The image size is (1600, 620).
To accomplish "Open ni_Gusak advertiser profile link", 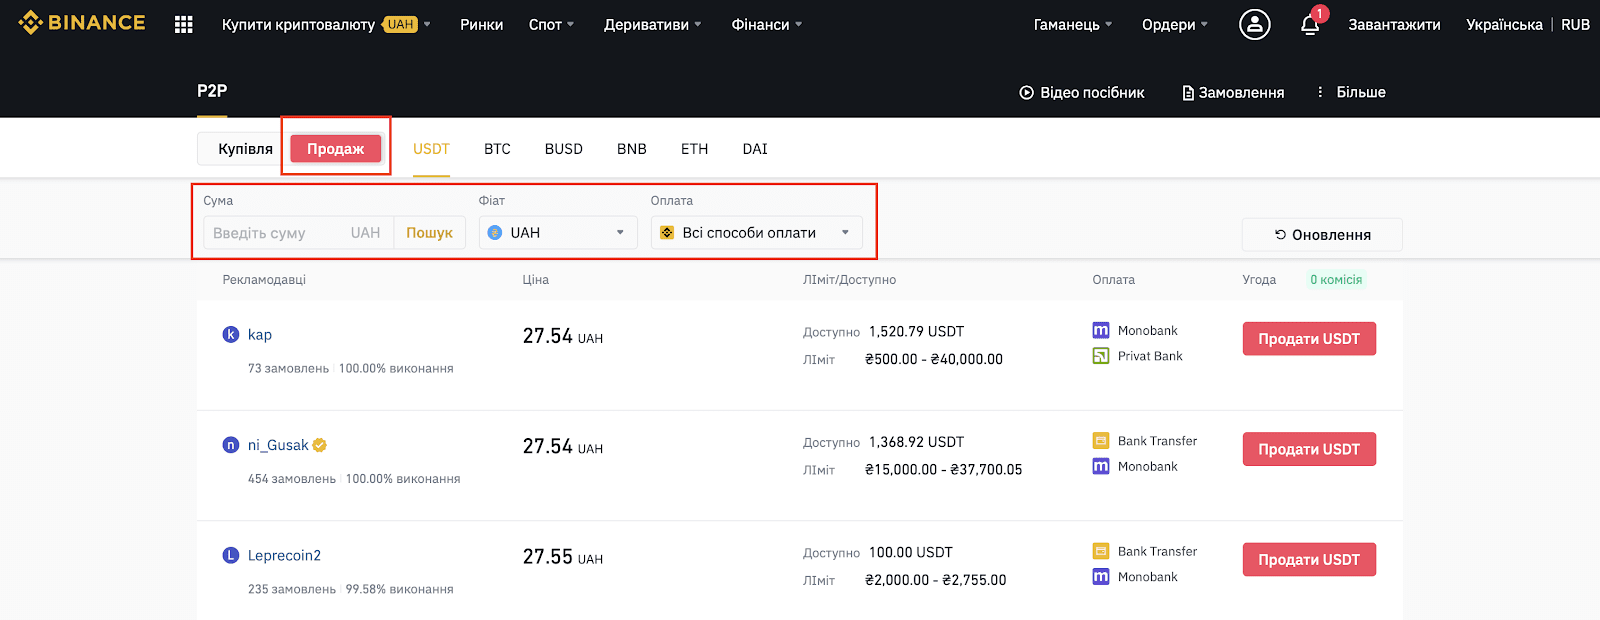I will pyautogui.click(x=278, y=445).
